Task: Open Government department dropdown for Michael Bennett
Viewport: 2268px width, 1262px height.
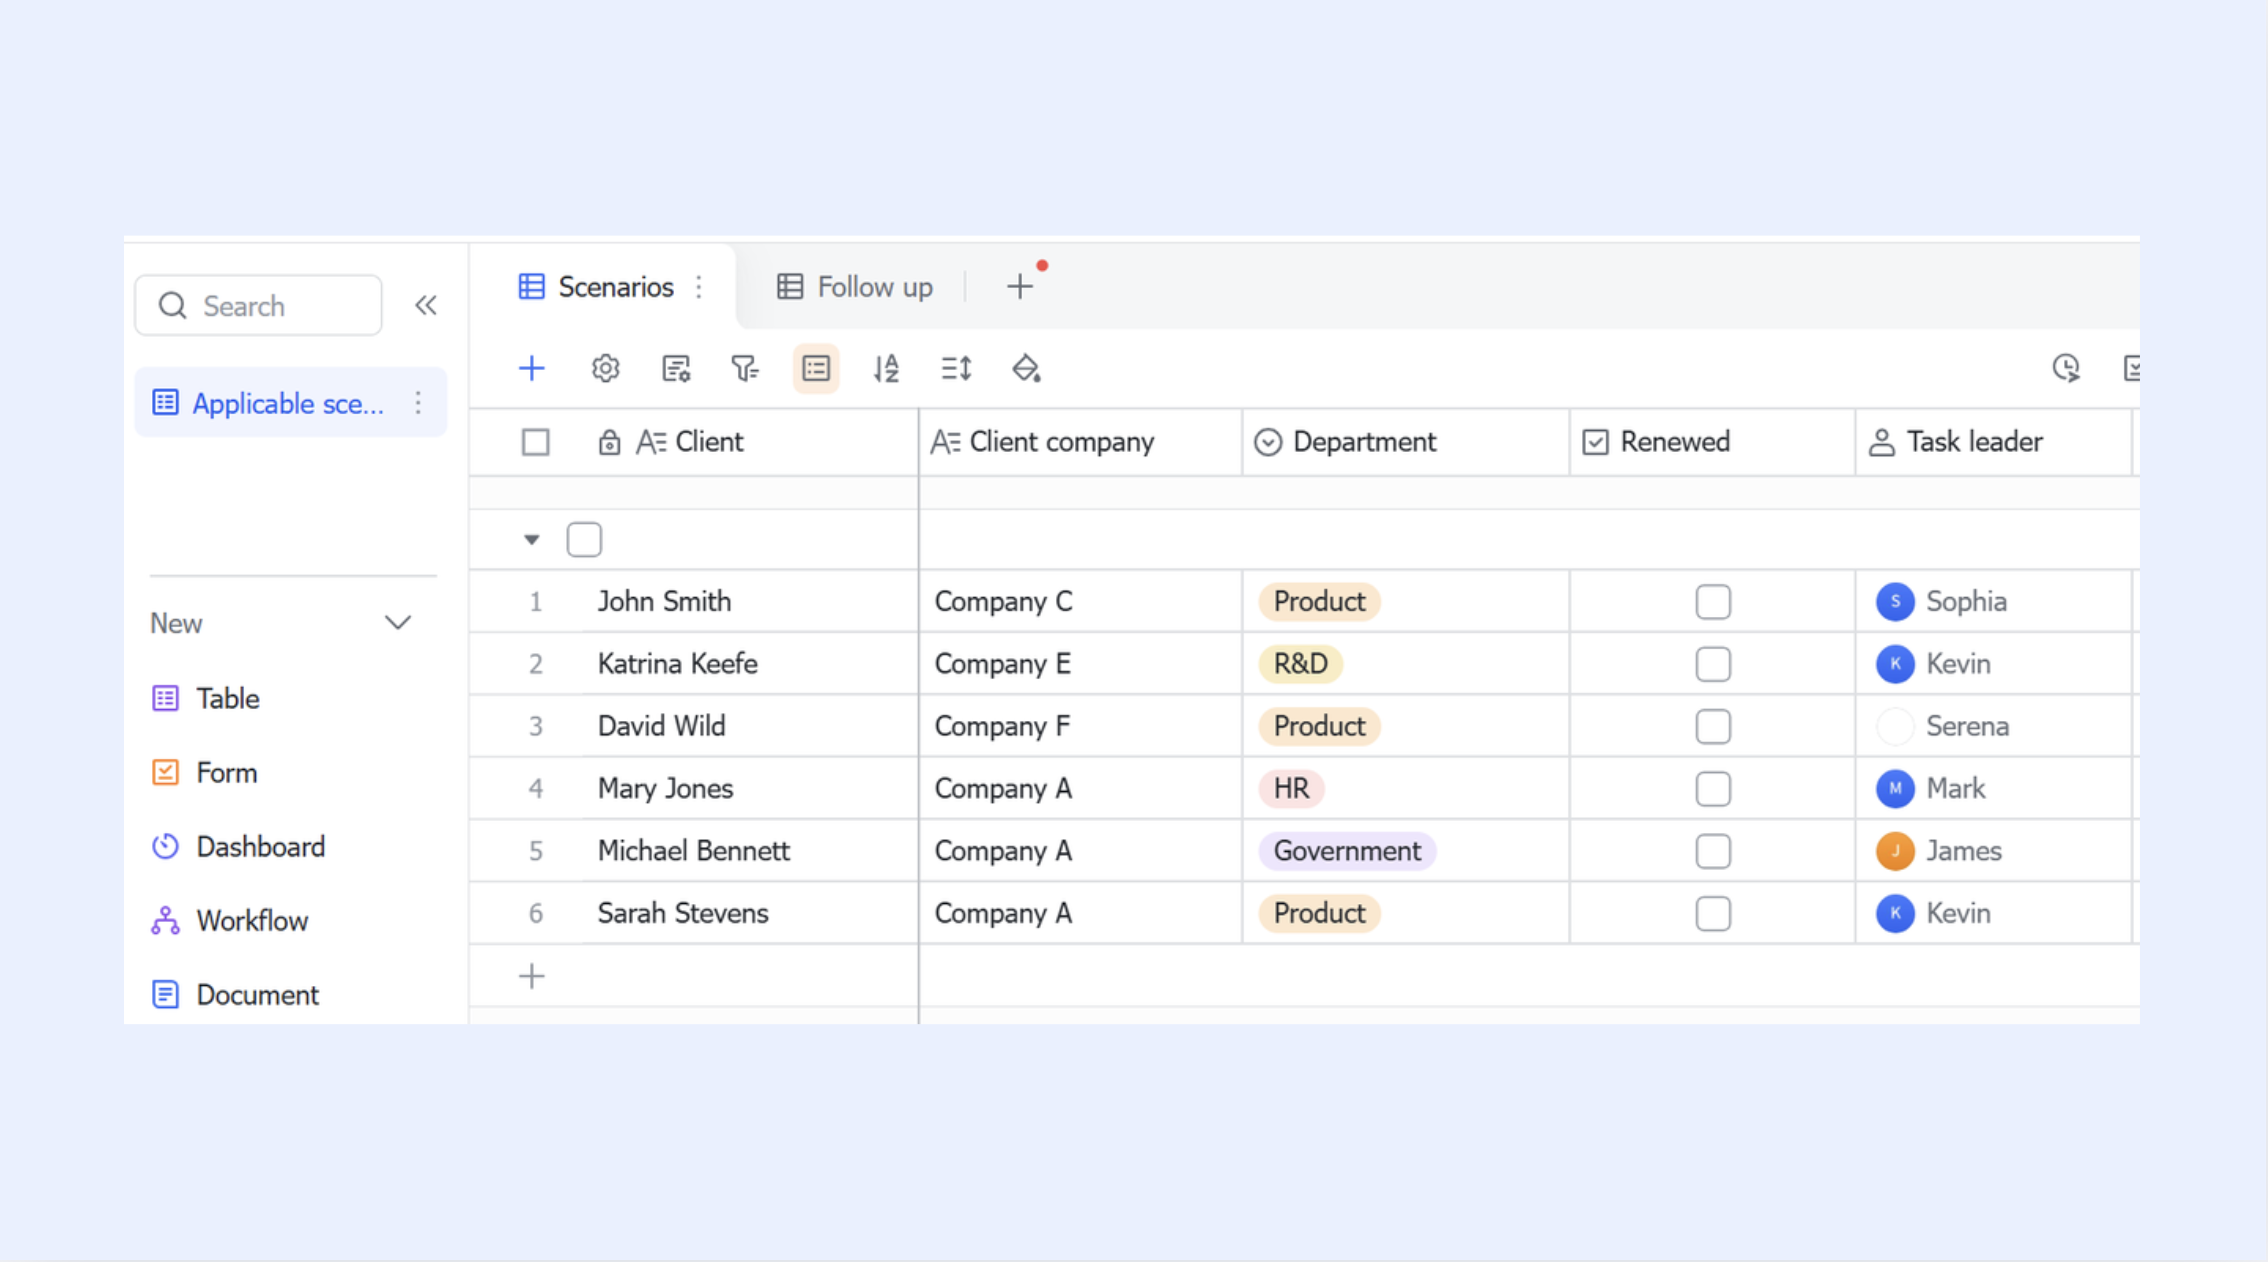Action: click(x=1347, y=851)
